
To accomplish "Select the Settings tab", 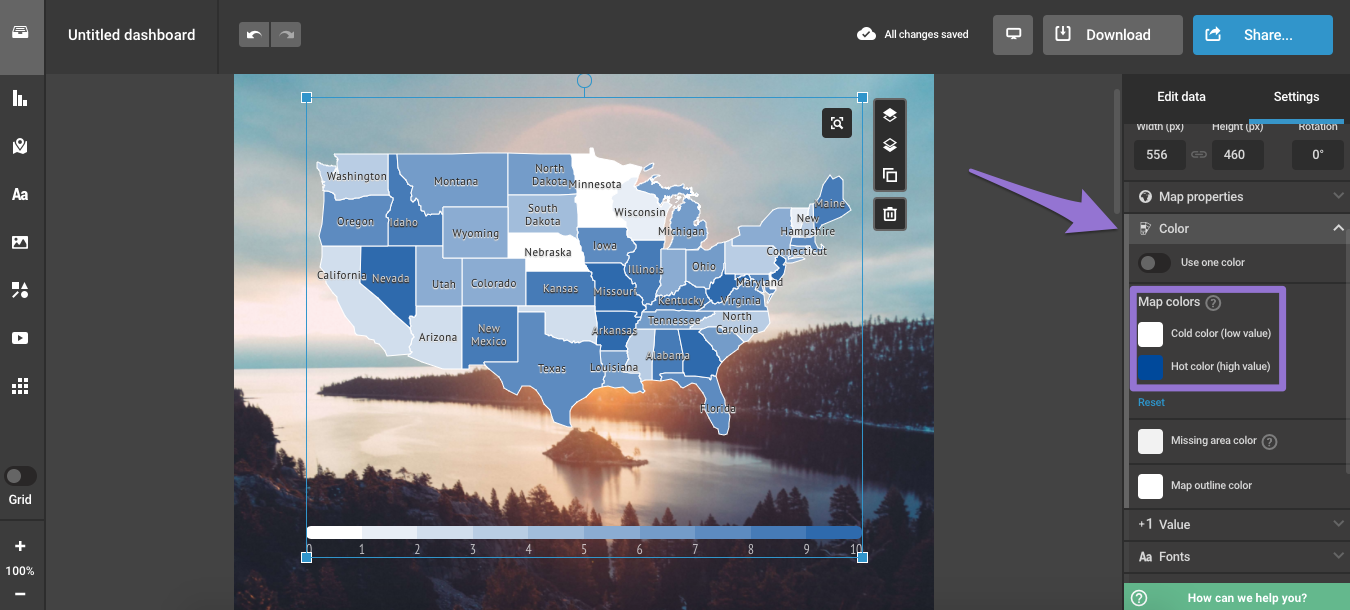I will [x=1296, y=97].
